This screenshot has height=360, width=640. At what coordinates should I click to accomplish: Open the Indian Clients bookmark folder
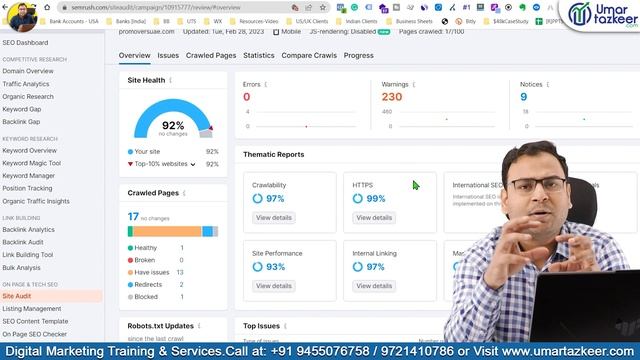[357, 21]
